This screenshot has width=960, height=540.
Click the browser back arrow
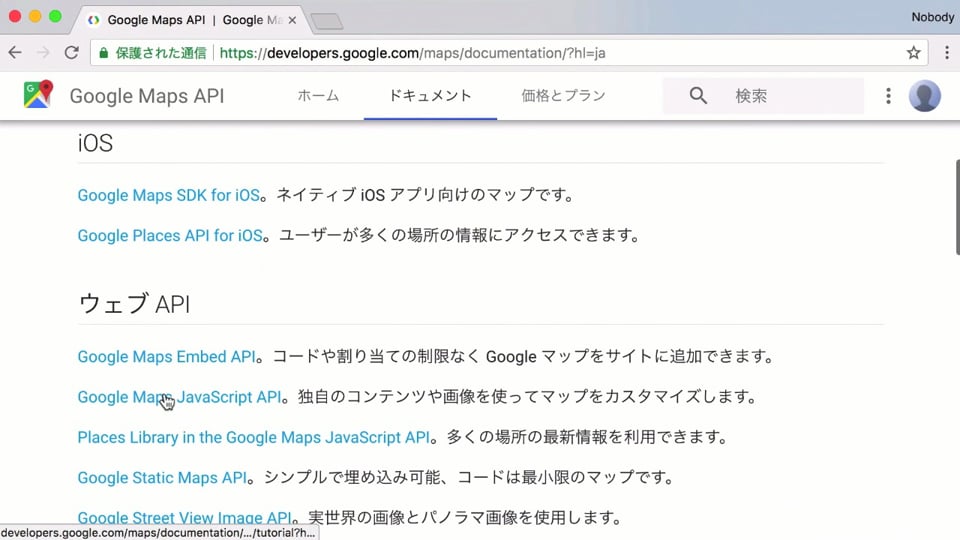tap(15, 53)
